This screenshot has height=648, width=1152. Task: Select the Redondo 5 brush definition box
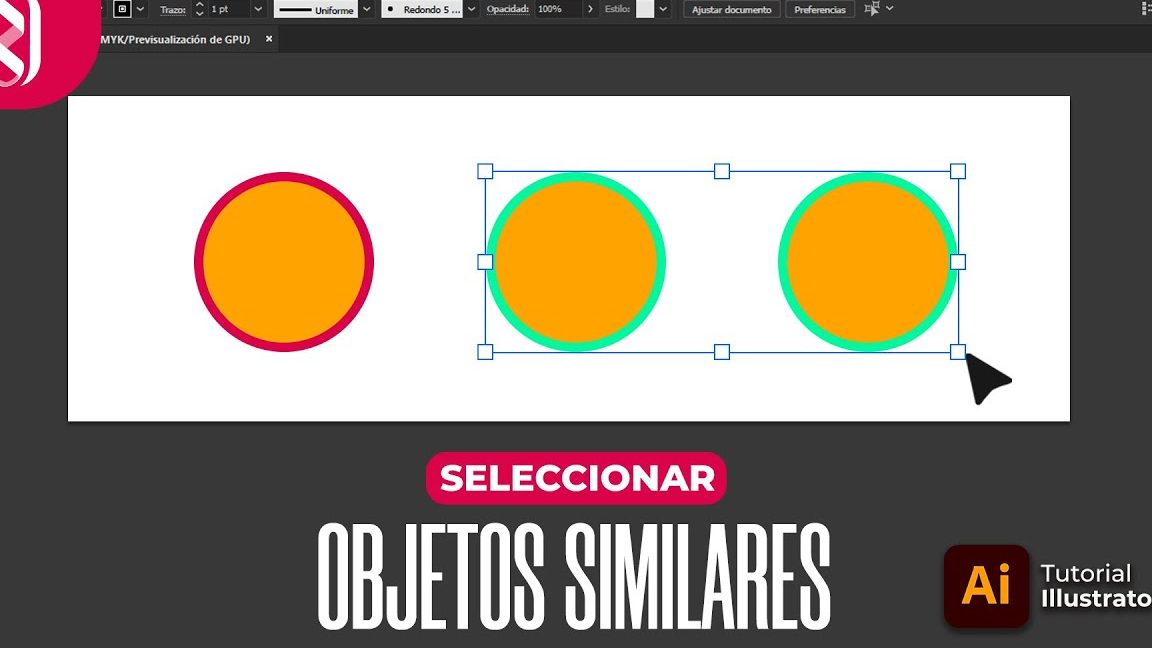tap(422, 9)
